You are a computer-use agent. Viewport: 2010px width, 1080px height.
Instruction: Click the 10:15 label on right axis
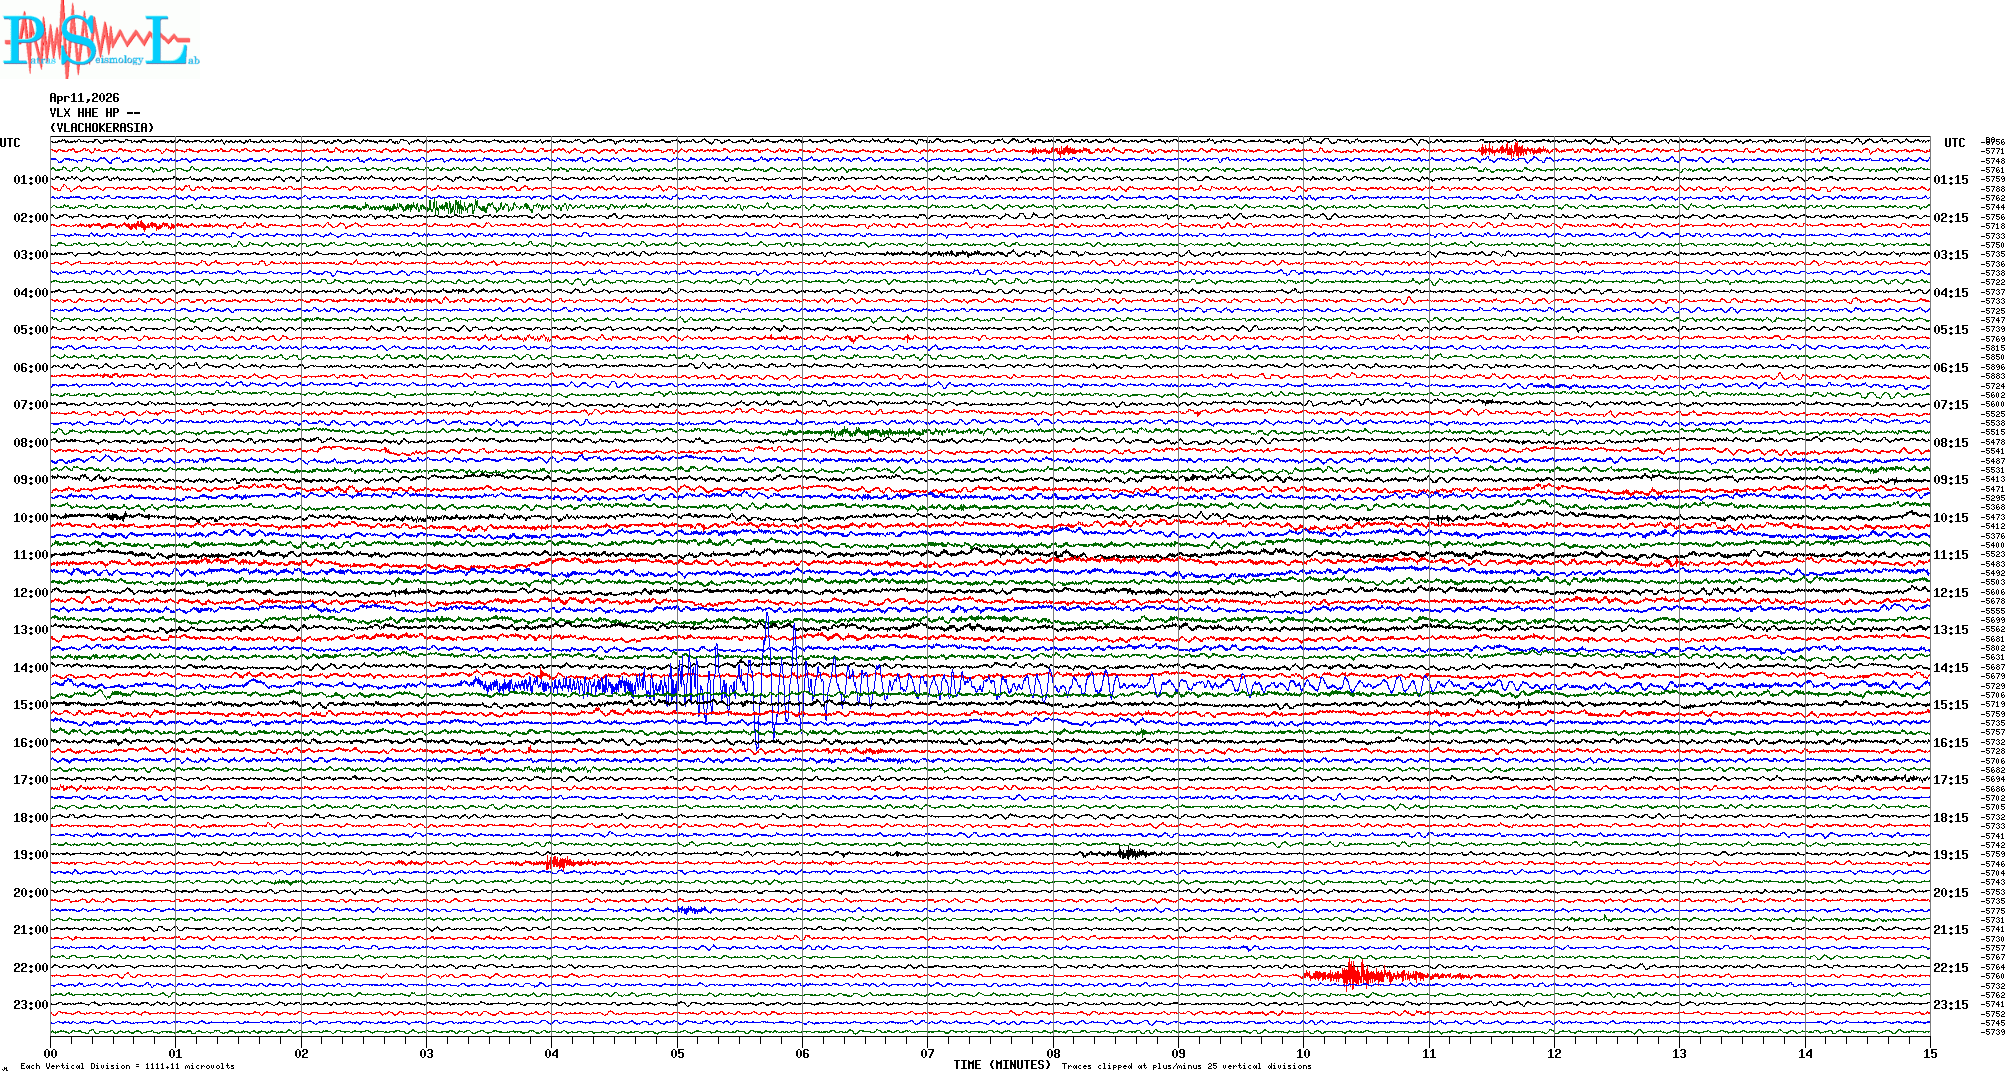click(x=1950, y=518)
